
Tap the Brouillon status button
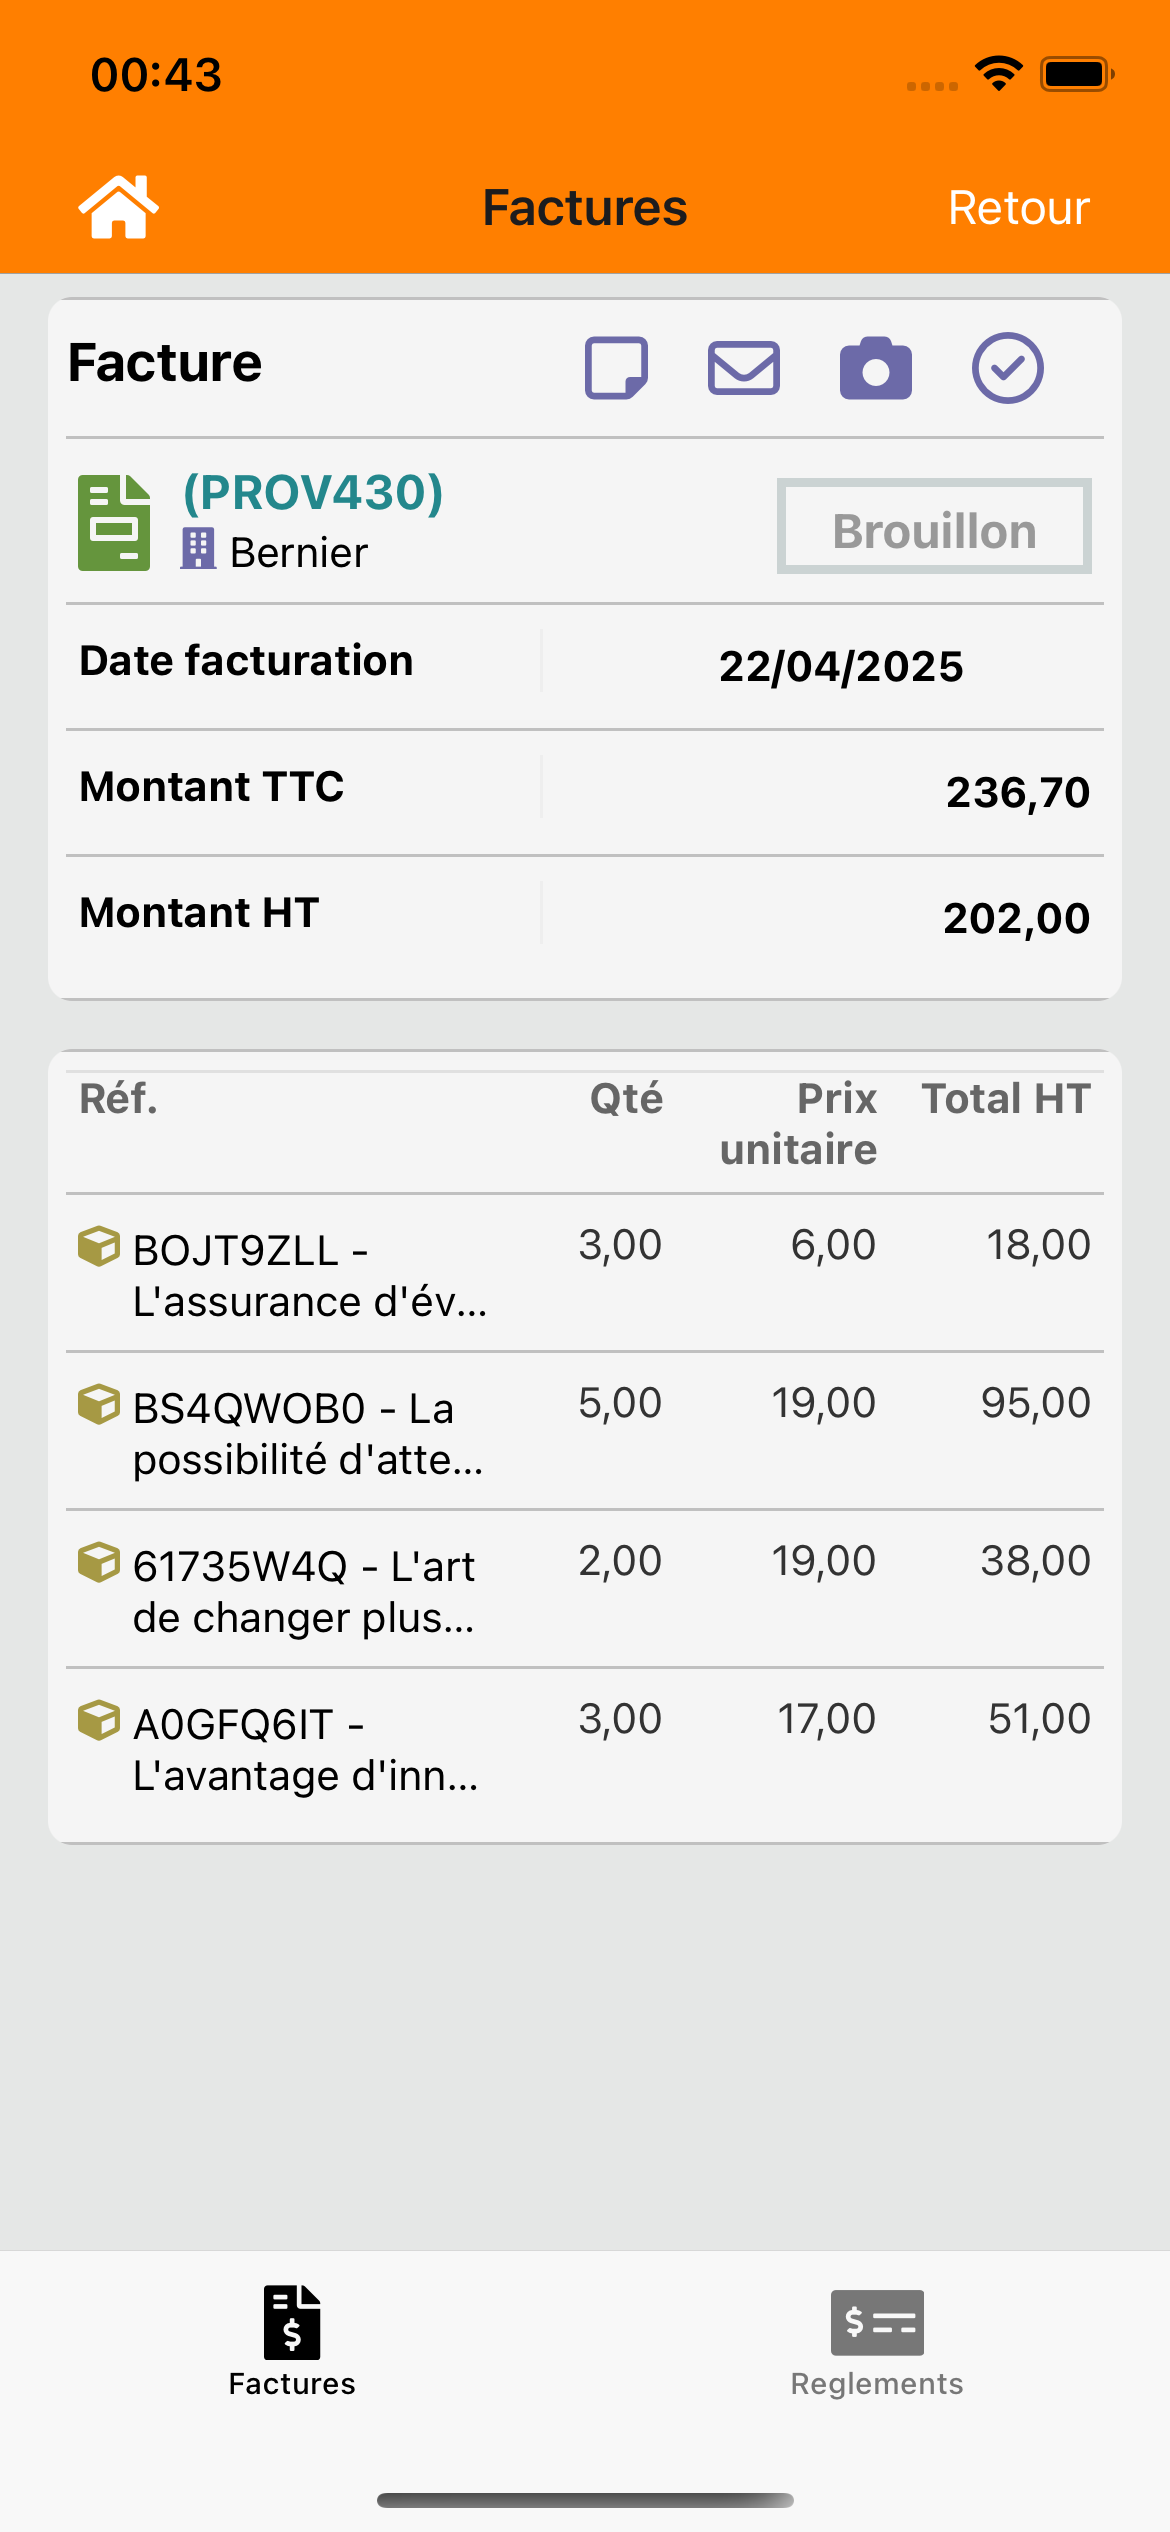934,527
